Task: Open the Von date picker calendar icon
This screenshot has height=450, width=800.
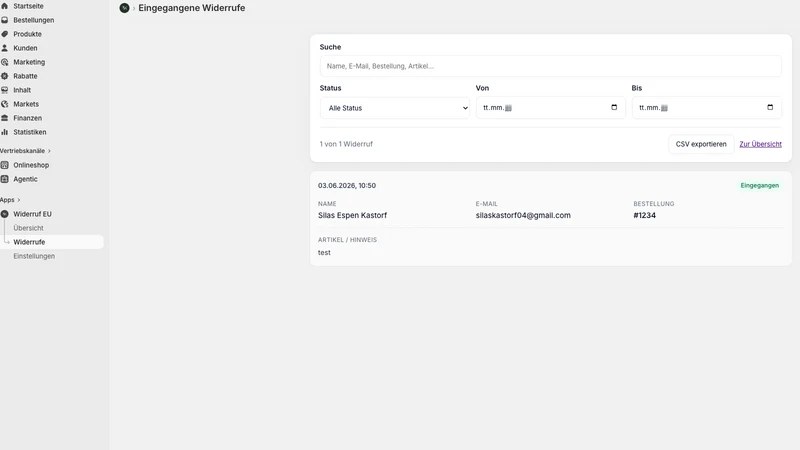Action: click(x=614, y=107)
